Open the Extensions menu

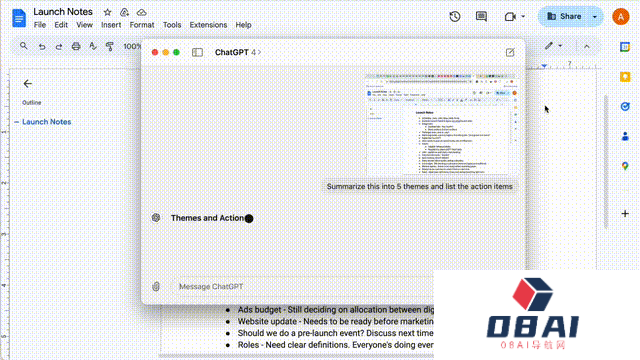click(208, 25)
